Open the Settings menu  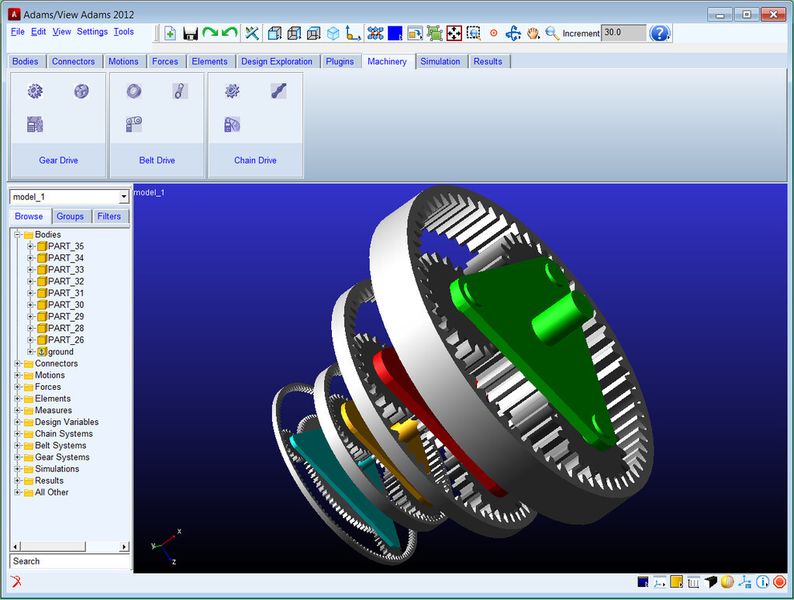click(92, 31)
